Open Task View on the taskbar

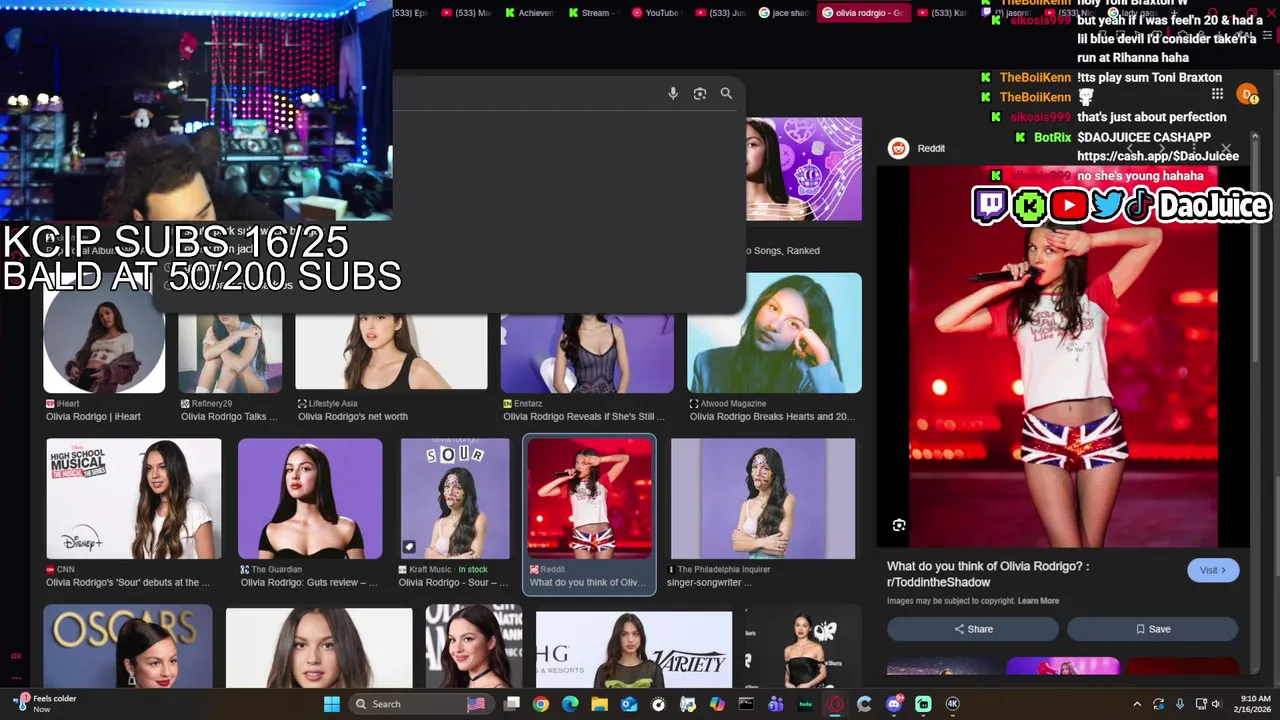pos(511,704)
